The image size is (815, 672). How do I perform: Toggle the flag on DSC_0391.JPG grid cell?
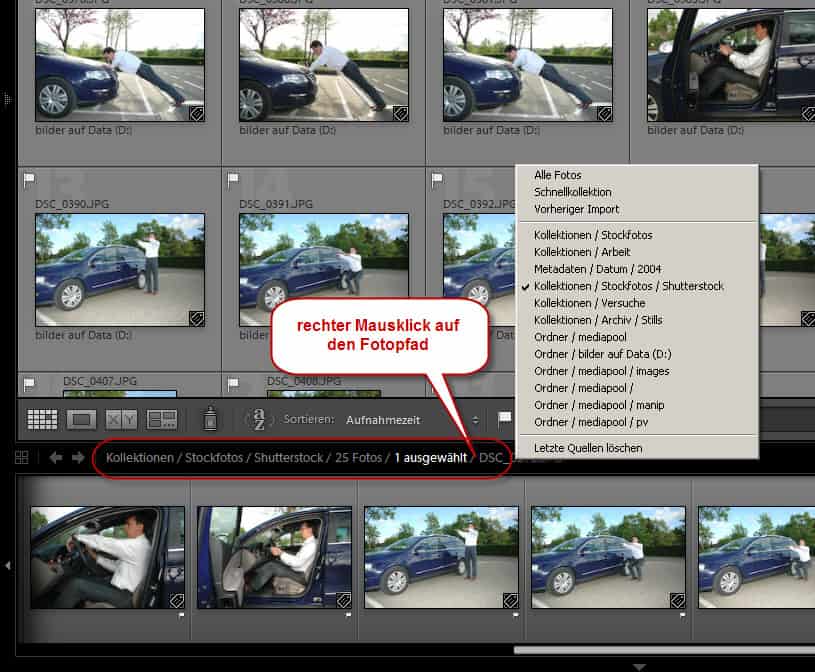pyautogui.click(x=233, y=181)
